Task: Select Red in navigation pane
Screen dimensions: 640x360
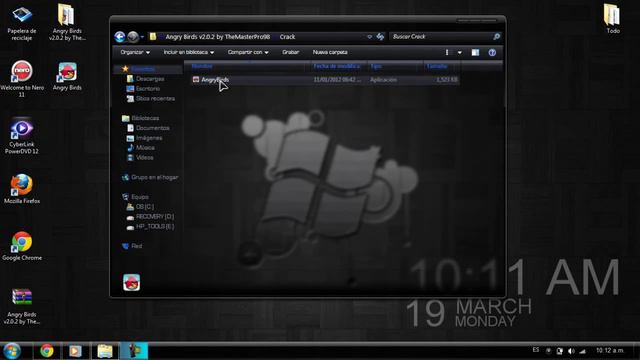Action: click(136, 246)
